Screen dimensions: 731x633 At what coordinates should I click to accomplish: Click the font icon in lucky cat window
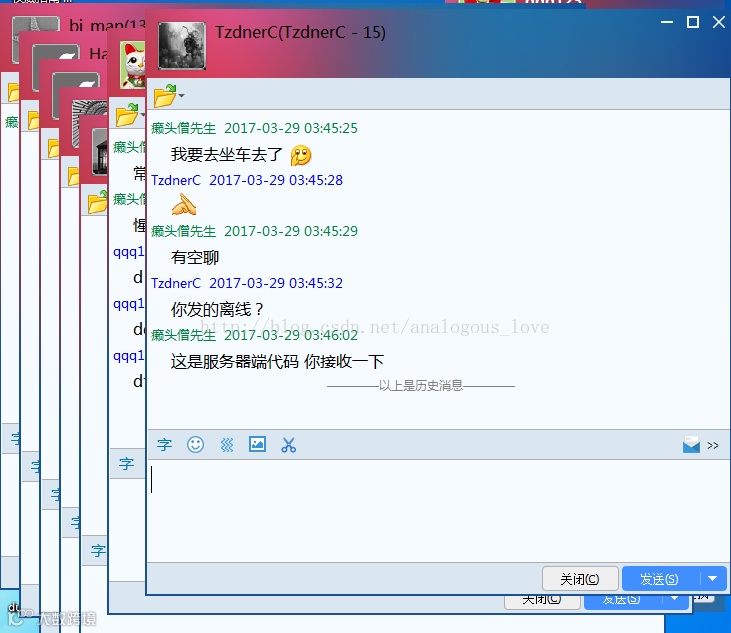pyautogui.click(x=126, y=464)
